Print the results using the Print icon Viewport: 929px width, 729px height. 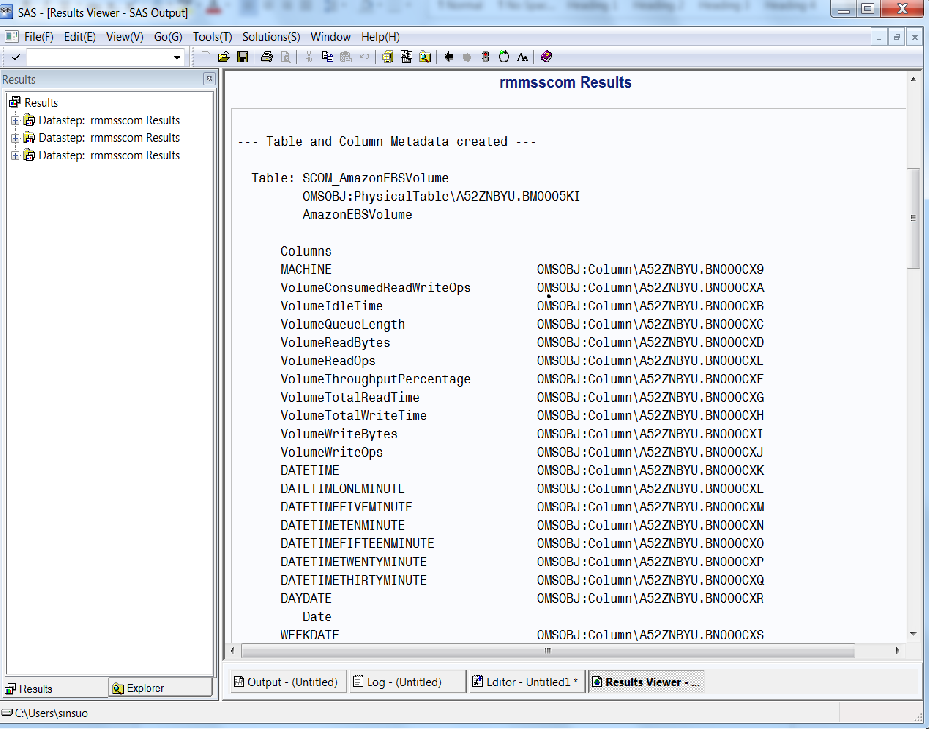[266, 56]
